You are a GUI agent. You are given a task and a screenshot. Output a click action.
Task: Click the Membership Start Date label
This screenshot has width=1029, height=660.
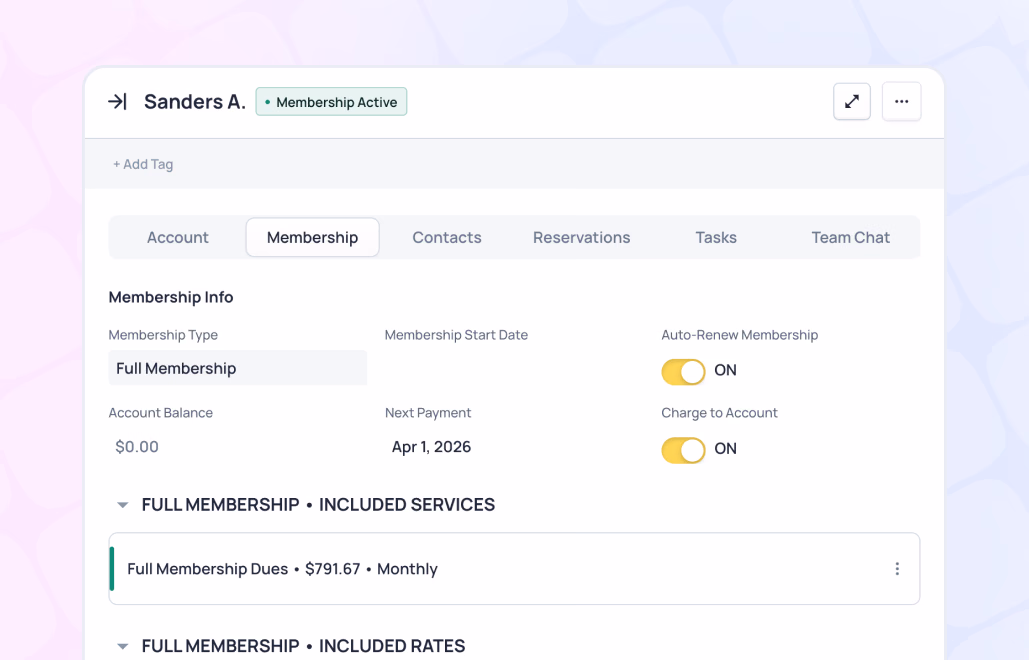(x=456, y=335)
